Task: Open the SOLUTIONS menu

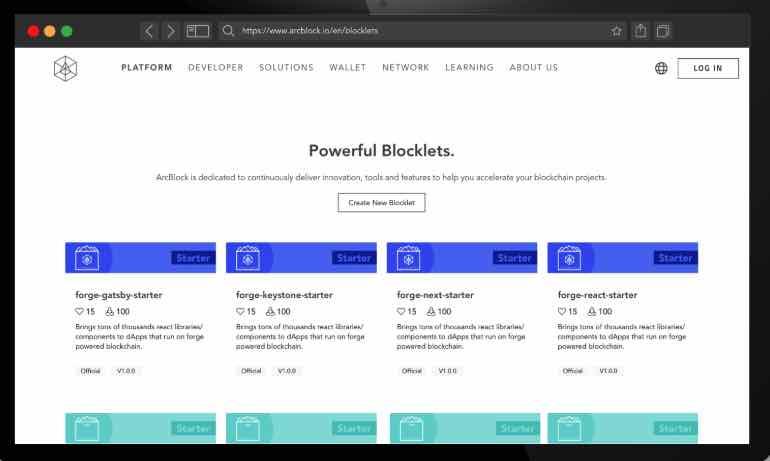Action: coord(286,68)
